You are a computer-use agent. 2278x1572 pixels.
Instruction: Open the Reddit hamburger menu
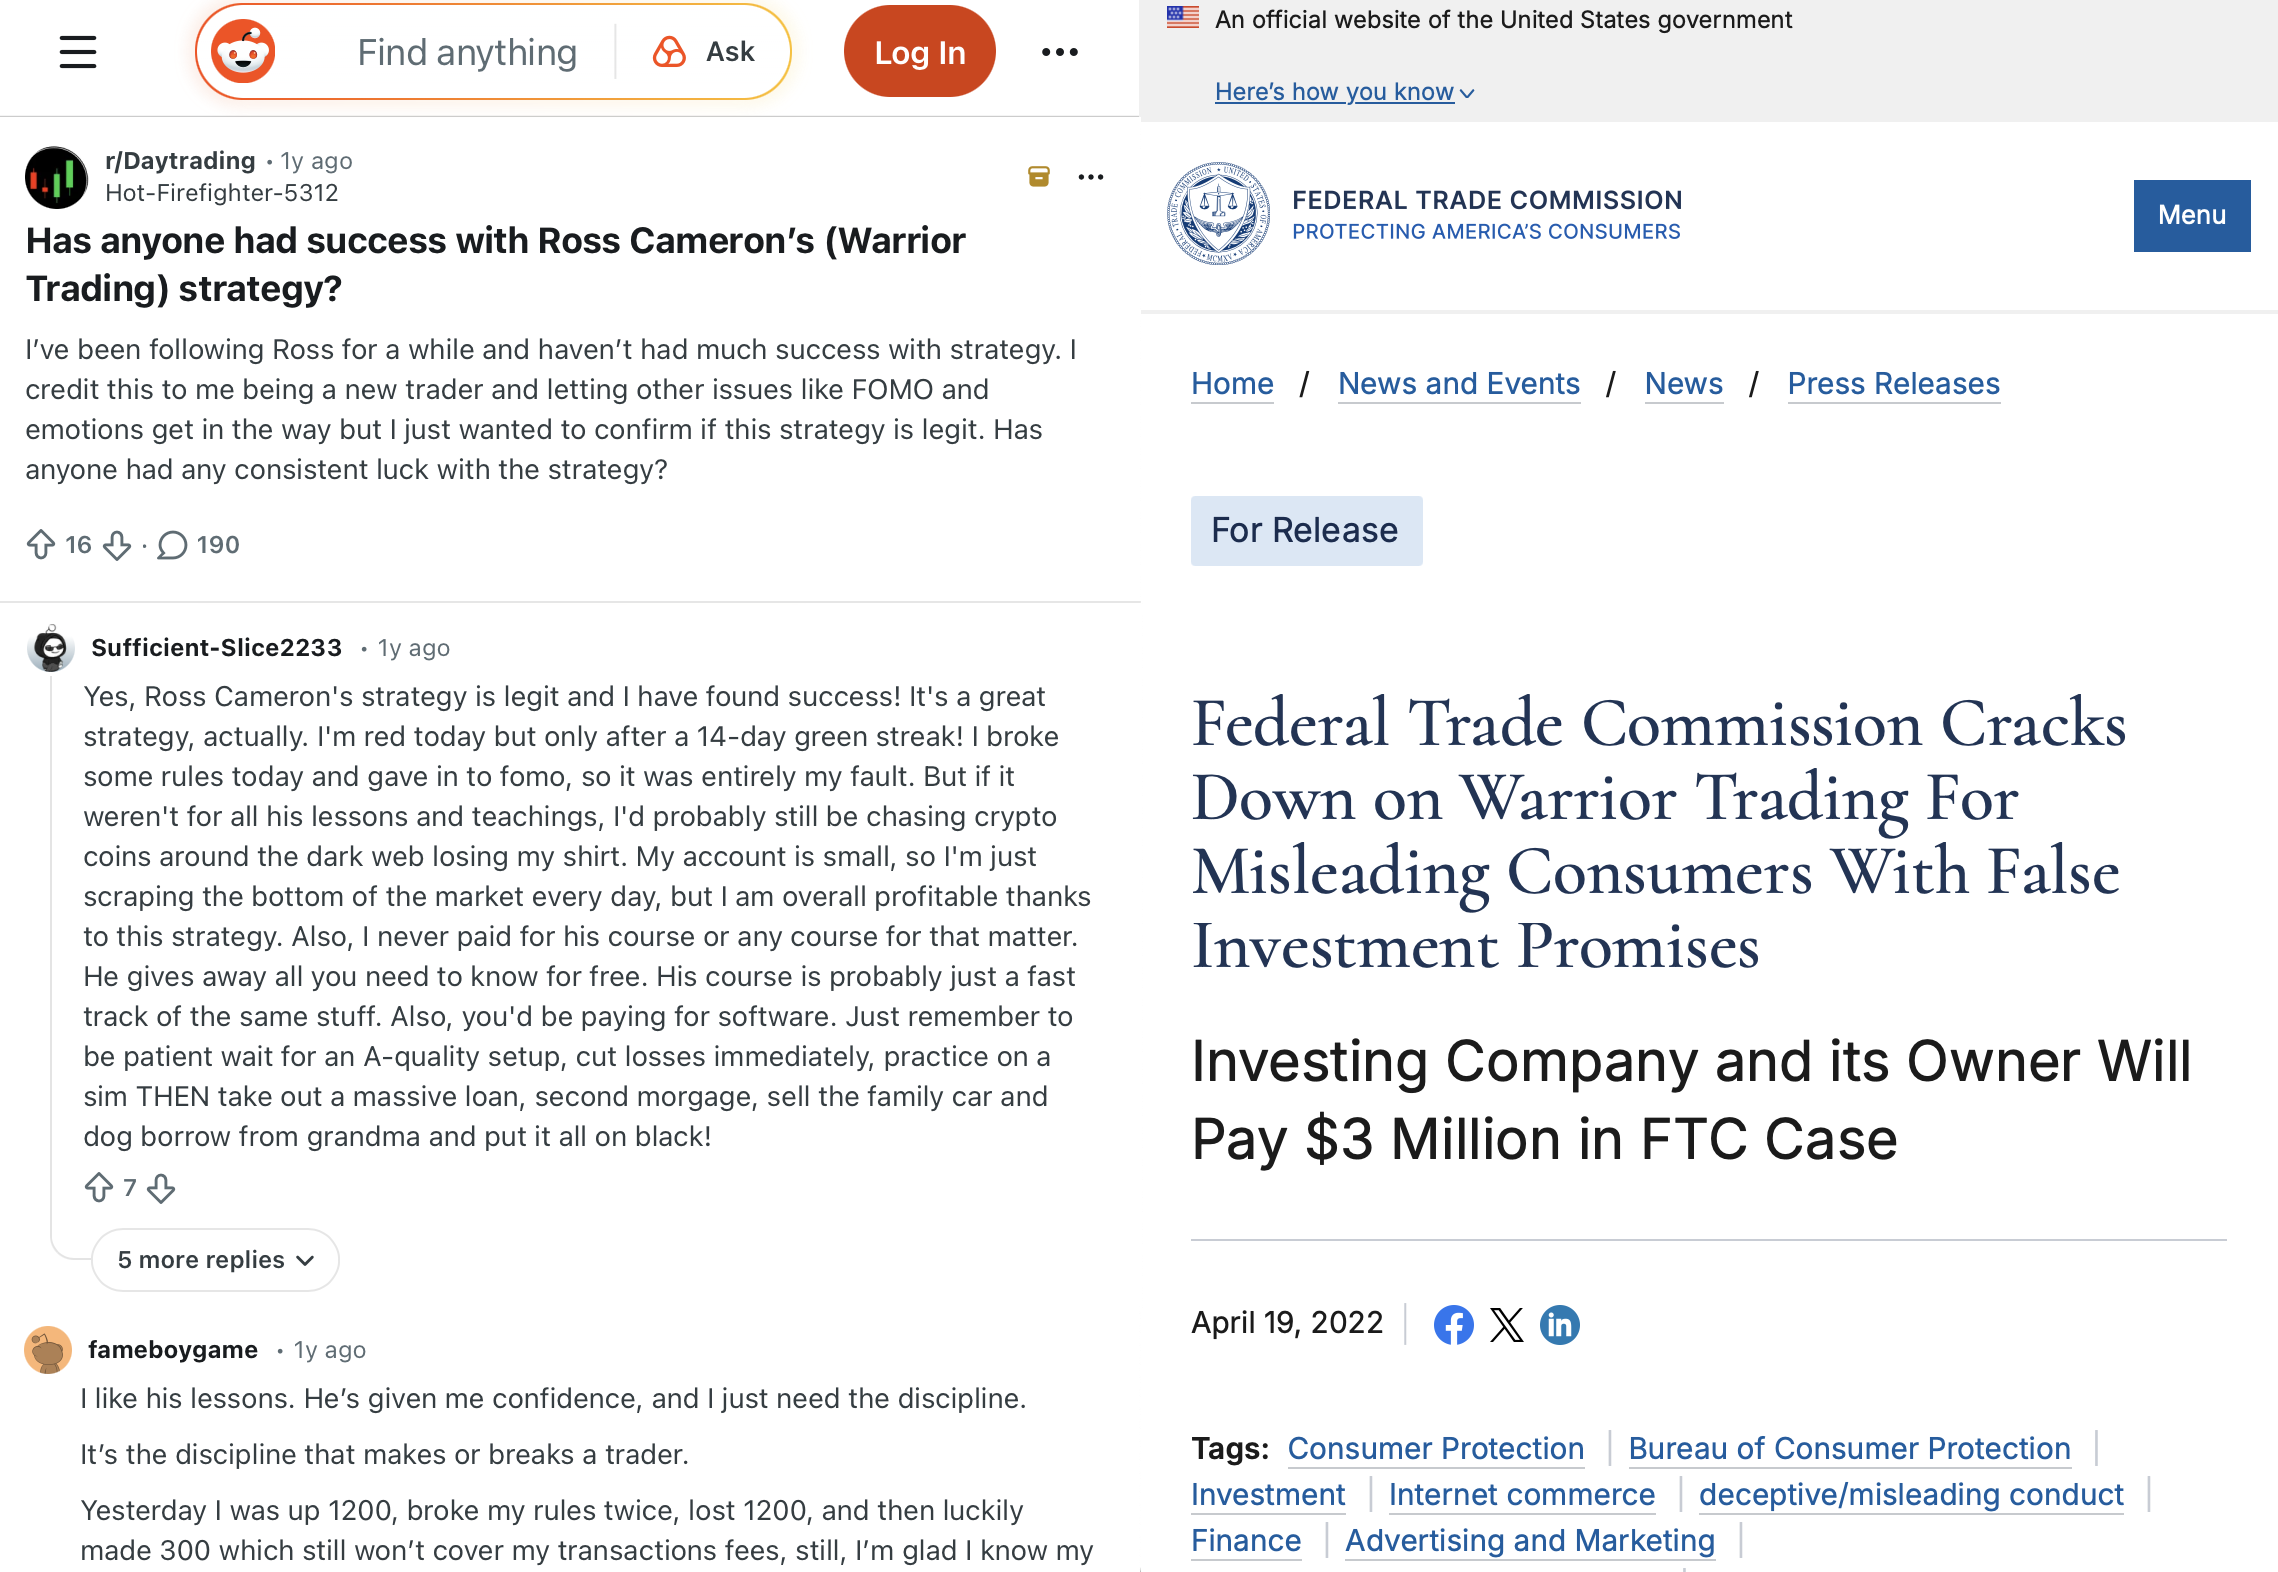78,52
